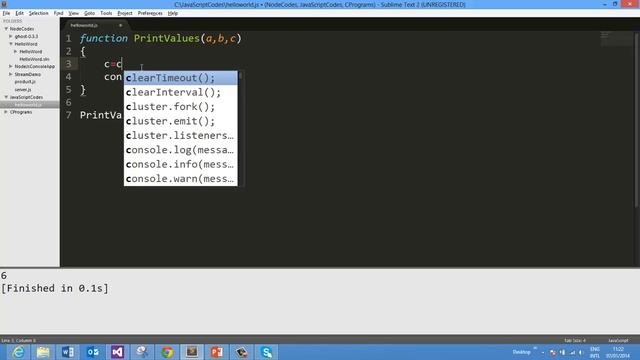
Task: Launch Word from the taskbar
Action: [x=68, y=352]
